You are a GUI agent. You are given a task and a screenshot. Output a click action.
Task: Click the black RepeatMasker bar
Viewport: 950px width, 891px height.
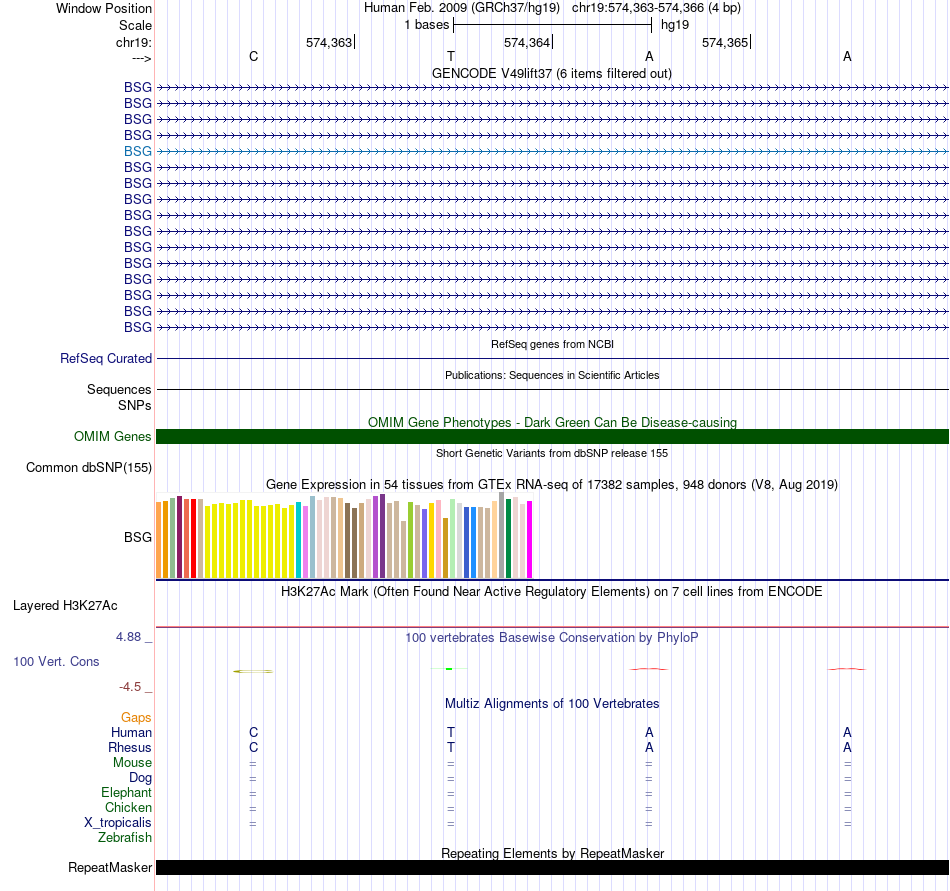click(552, 867)
